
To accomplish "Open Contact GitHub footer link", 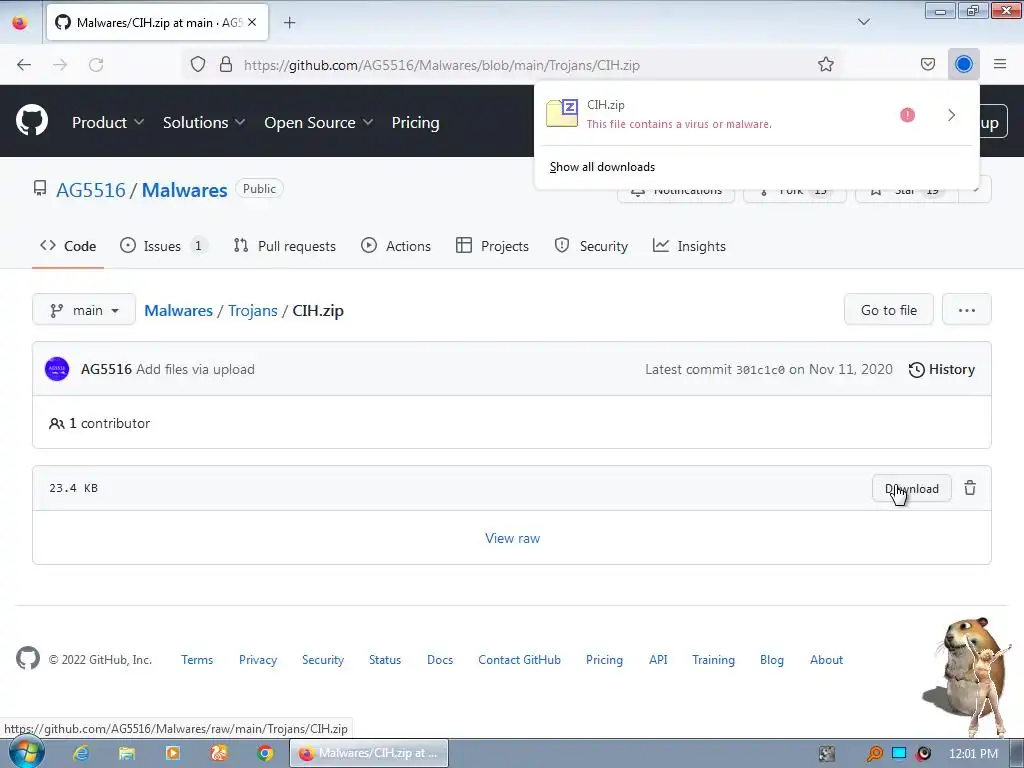I will (519, 660).
